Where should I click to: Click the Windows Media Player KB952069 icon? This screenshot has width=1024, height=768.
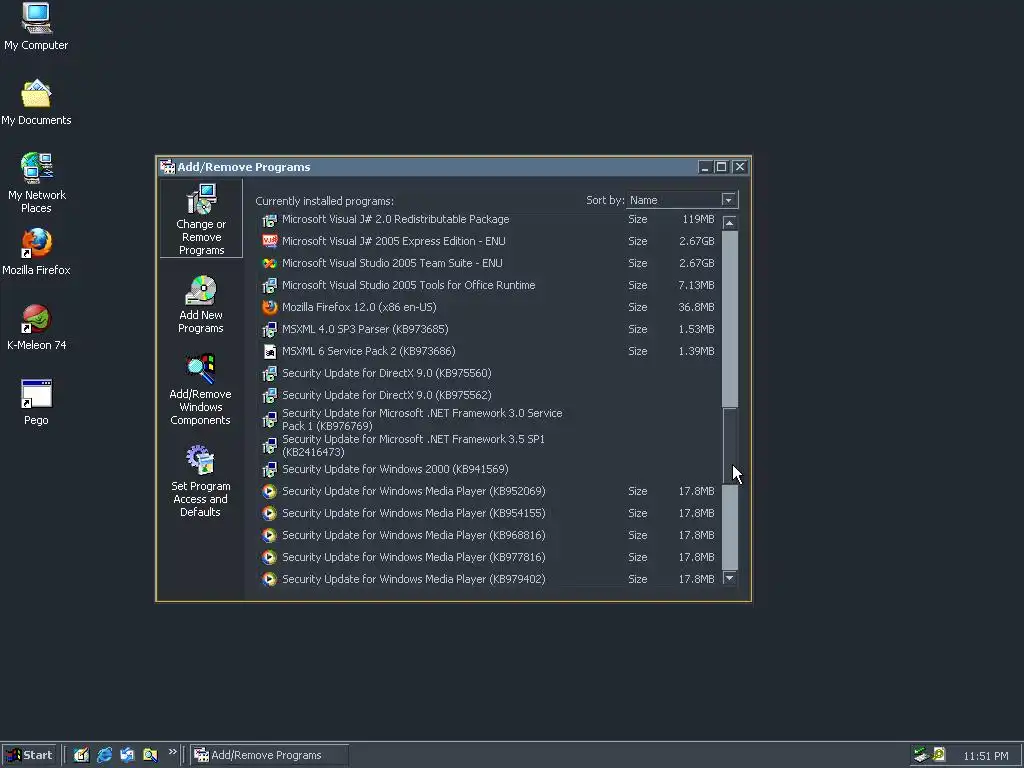[269, 491]
